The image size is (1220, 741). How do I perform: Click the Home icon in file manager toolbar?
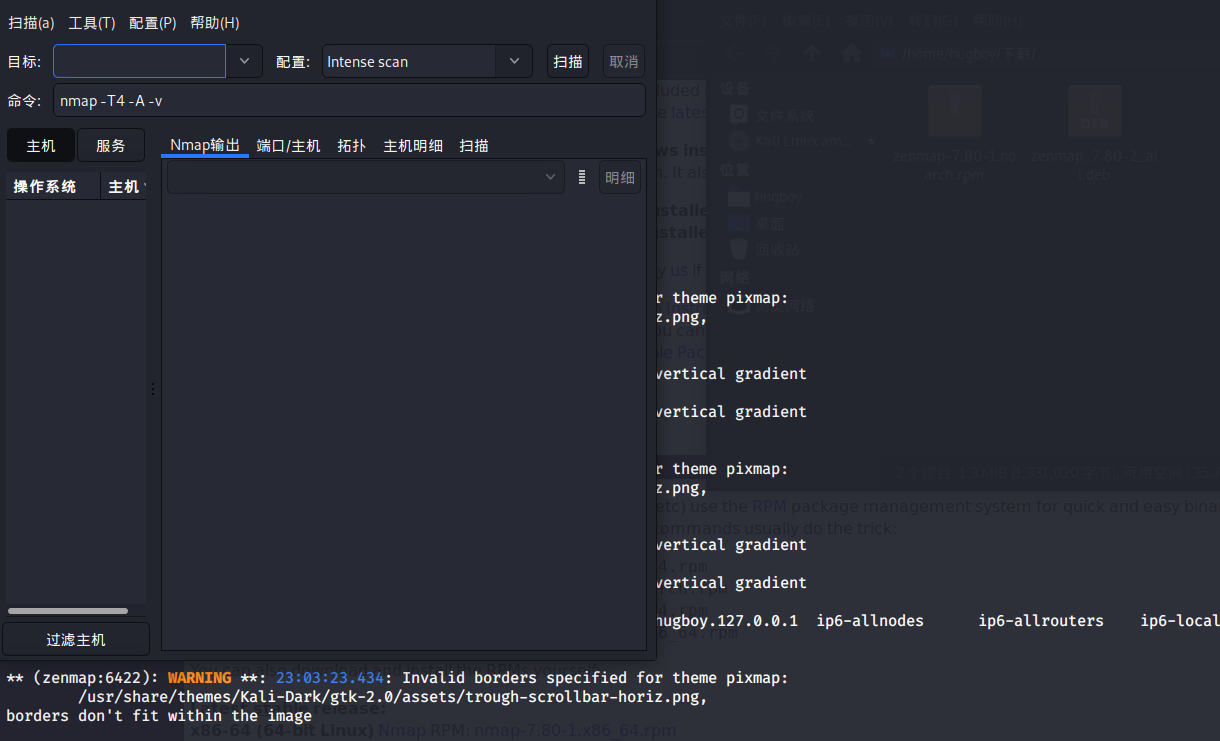point(851,53)
